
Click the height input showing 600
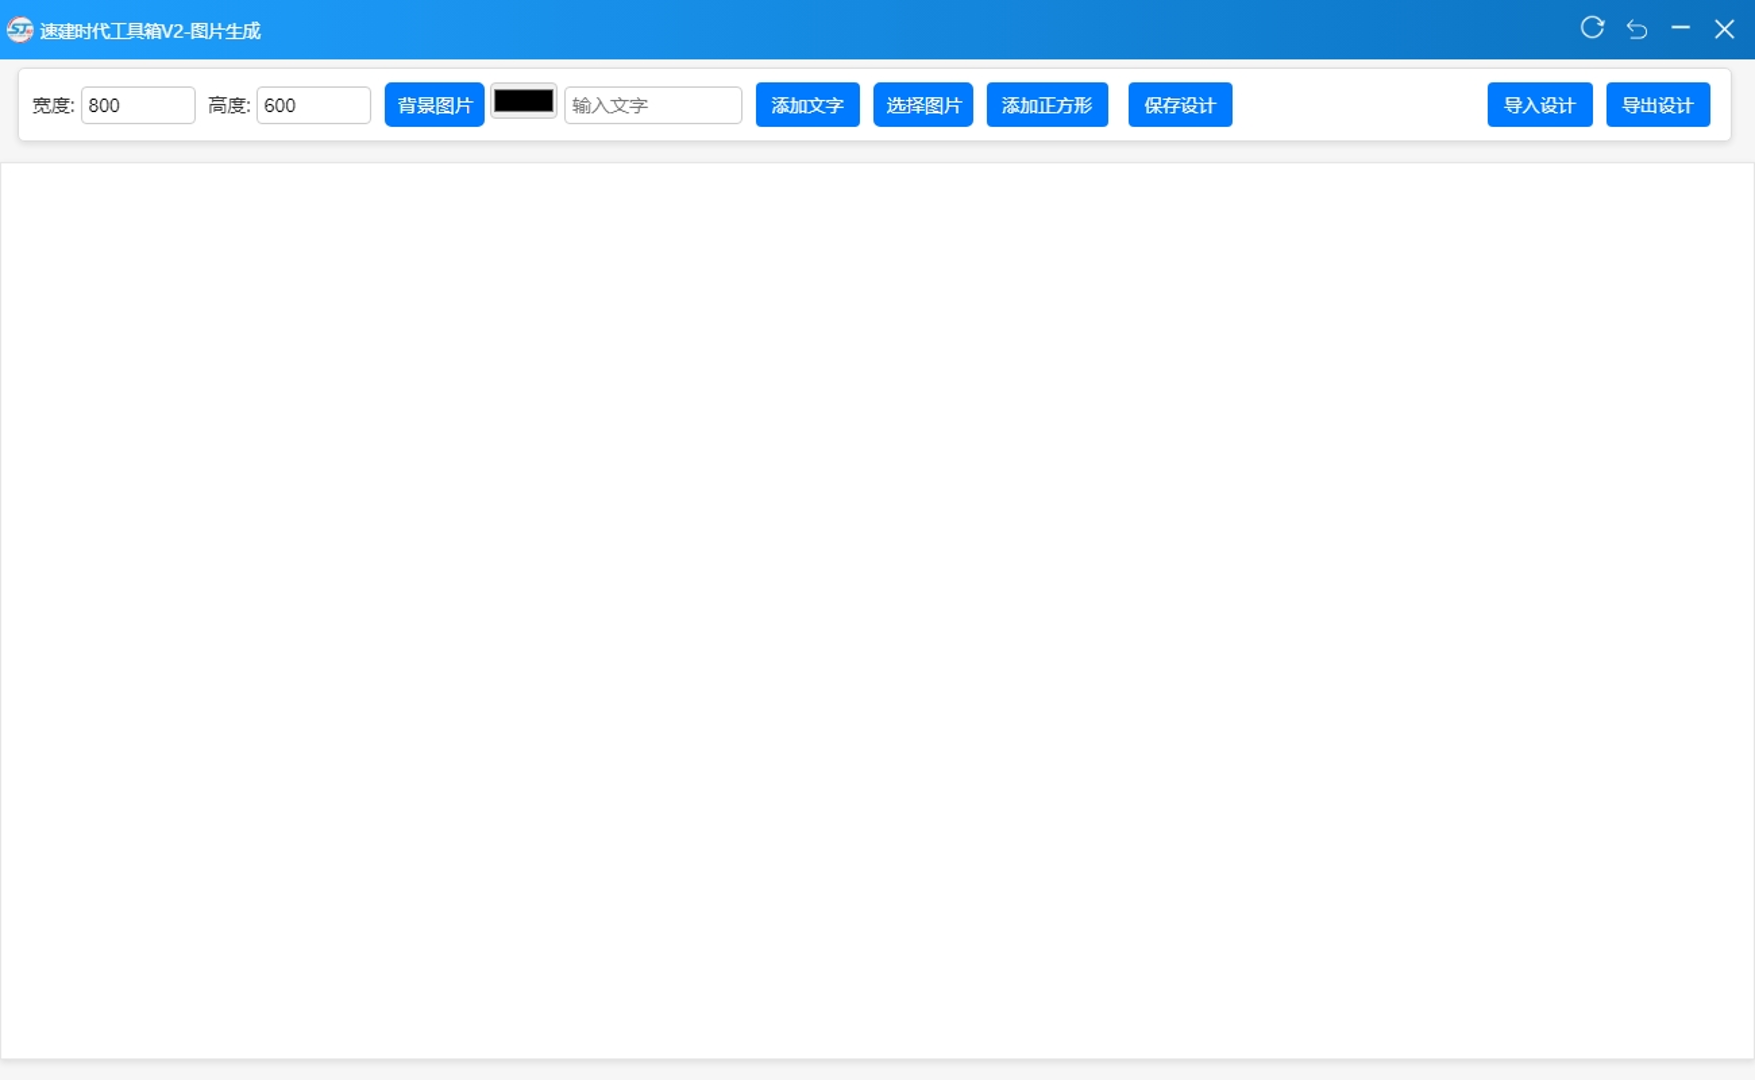click(x=313, y=105)
